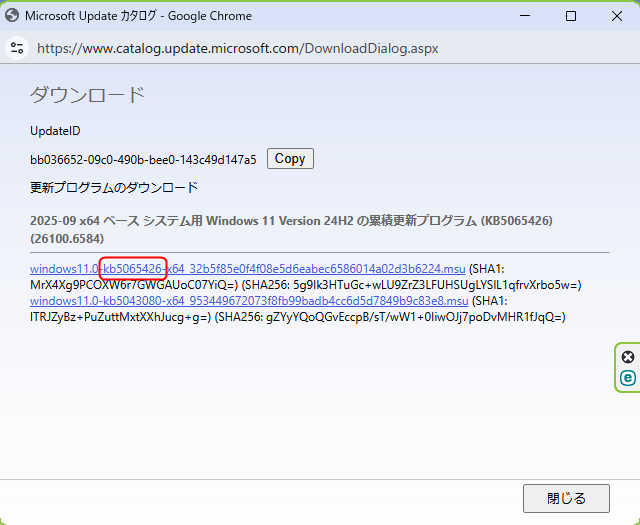This screenshot has width=640, height=525.
Task: Close the Chrome window via title bar X
Action: (x=616, y=16)
